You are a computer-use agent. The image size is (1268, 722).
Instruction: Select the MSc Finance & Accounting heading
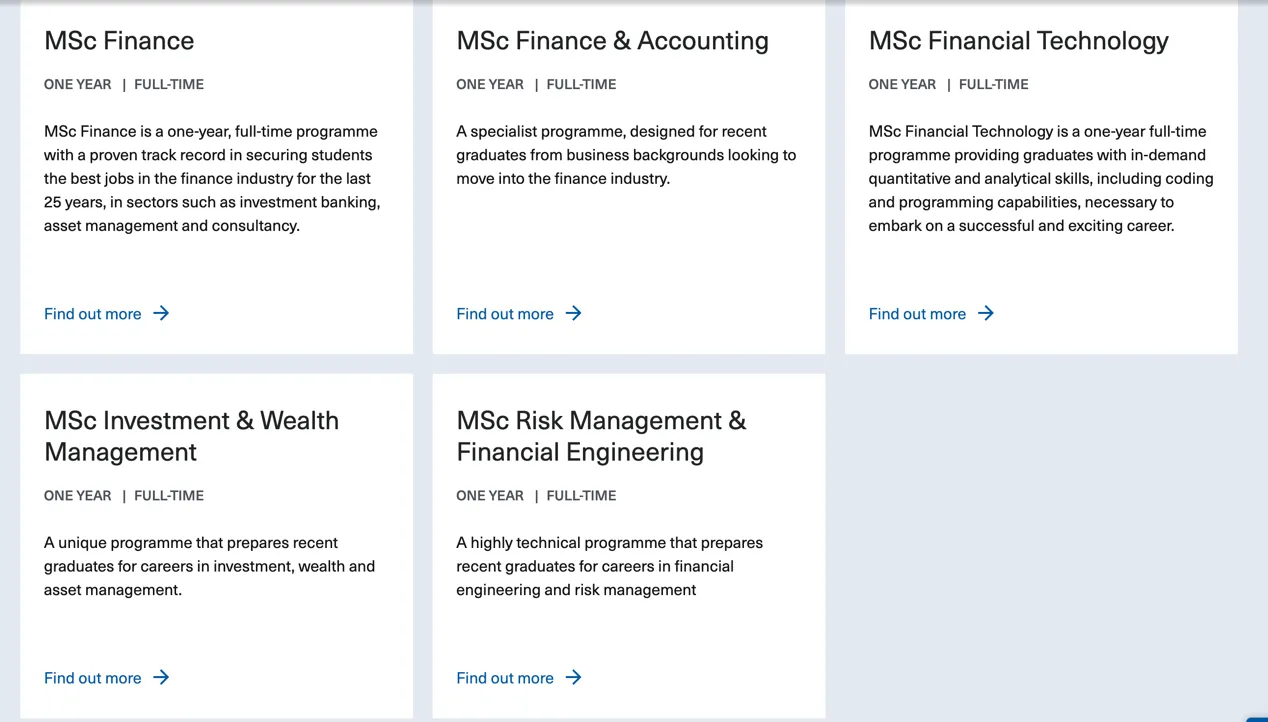click(x=612, y=41)
